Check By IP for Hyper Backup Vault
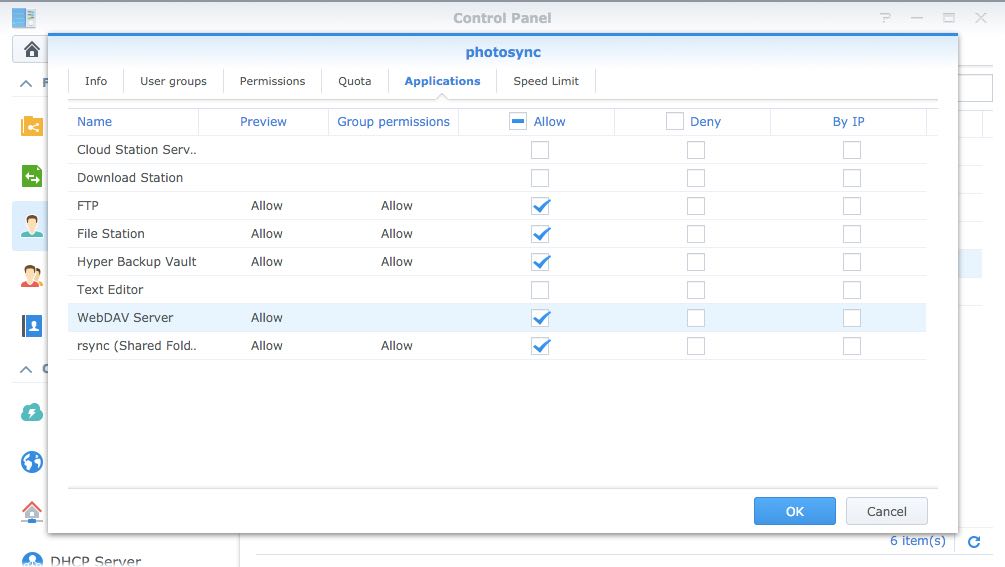This screenshot has width=1005, height=567. (x=851, y=262)
